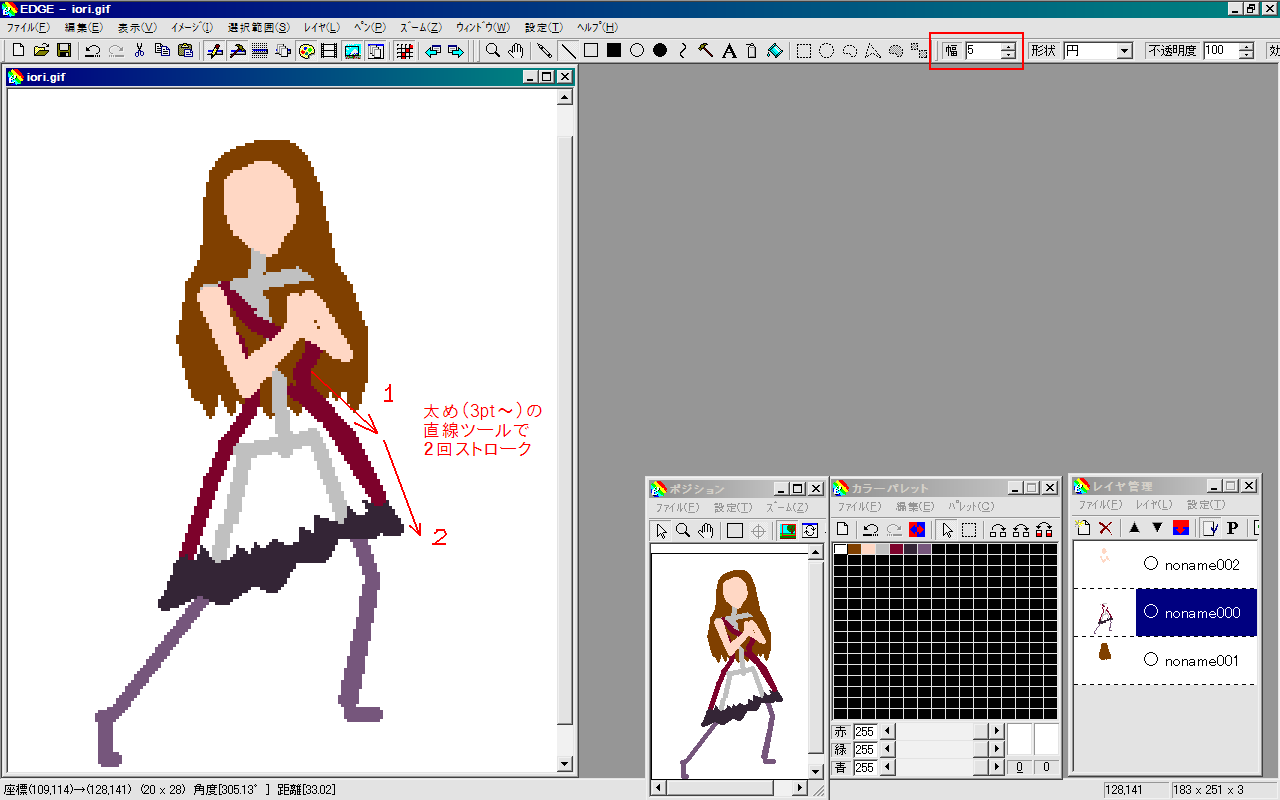Decrease the 不透明度 opacity stepper value
1280x800 pixels.
[1246, 55]
